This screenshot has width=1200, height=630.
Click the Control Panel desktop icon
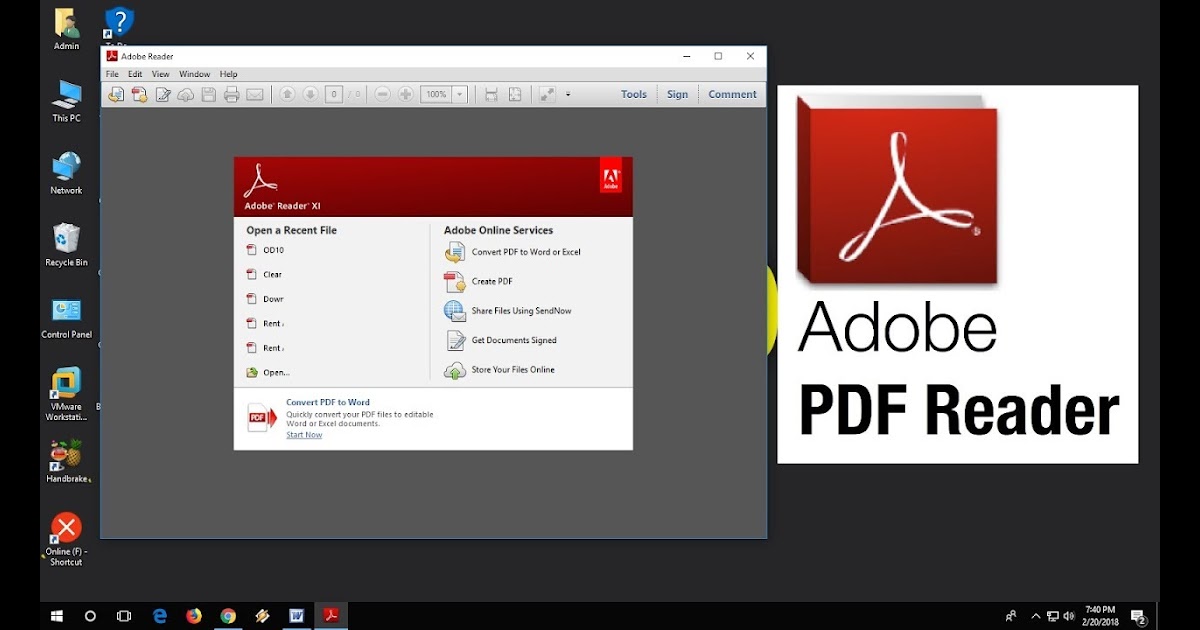point(67,318)
